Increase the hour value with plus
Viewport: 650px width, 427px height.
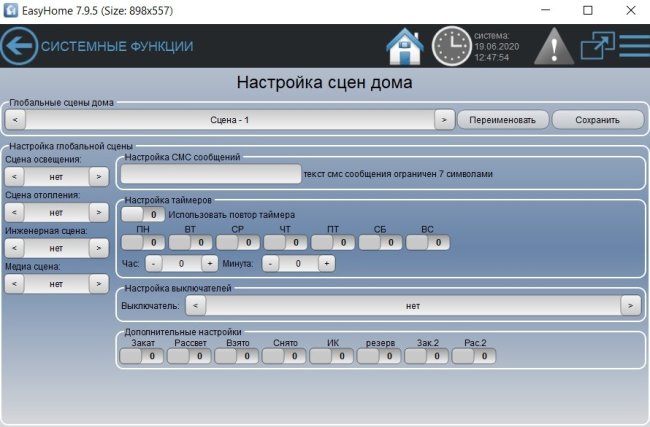tap(209, 263)
